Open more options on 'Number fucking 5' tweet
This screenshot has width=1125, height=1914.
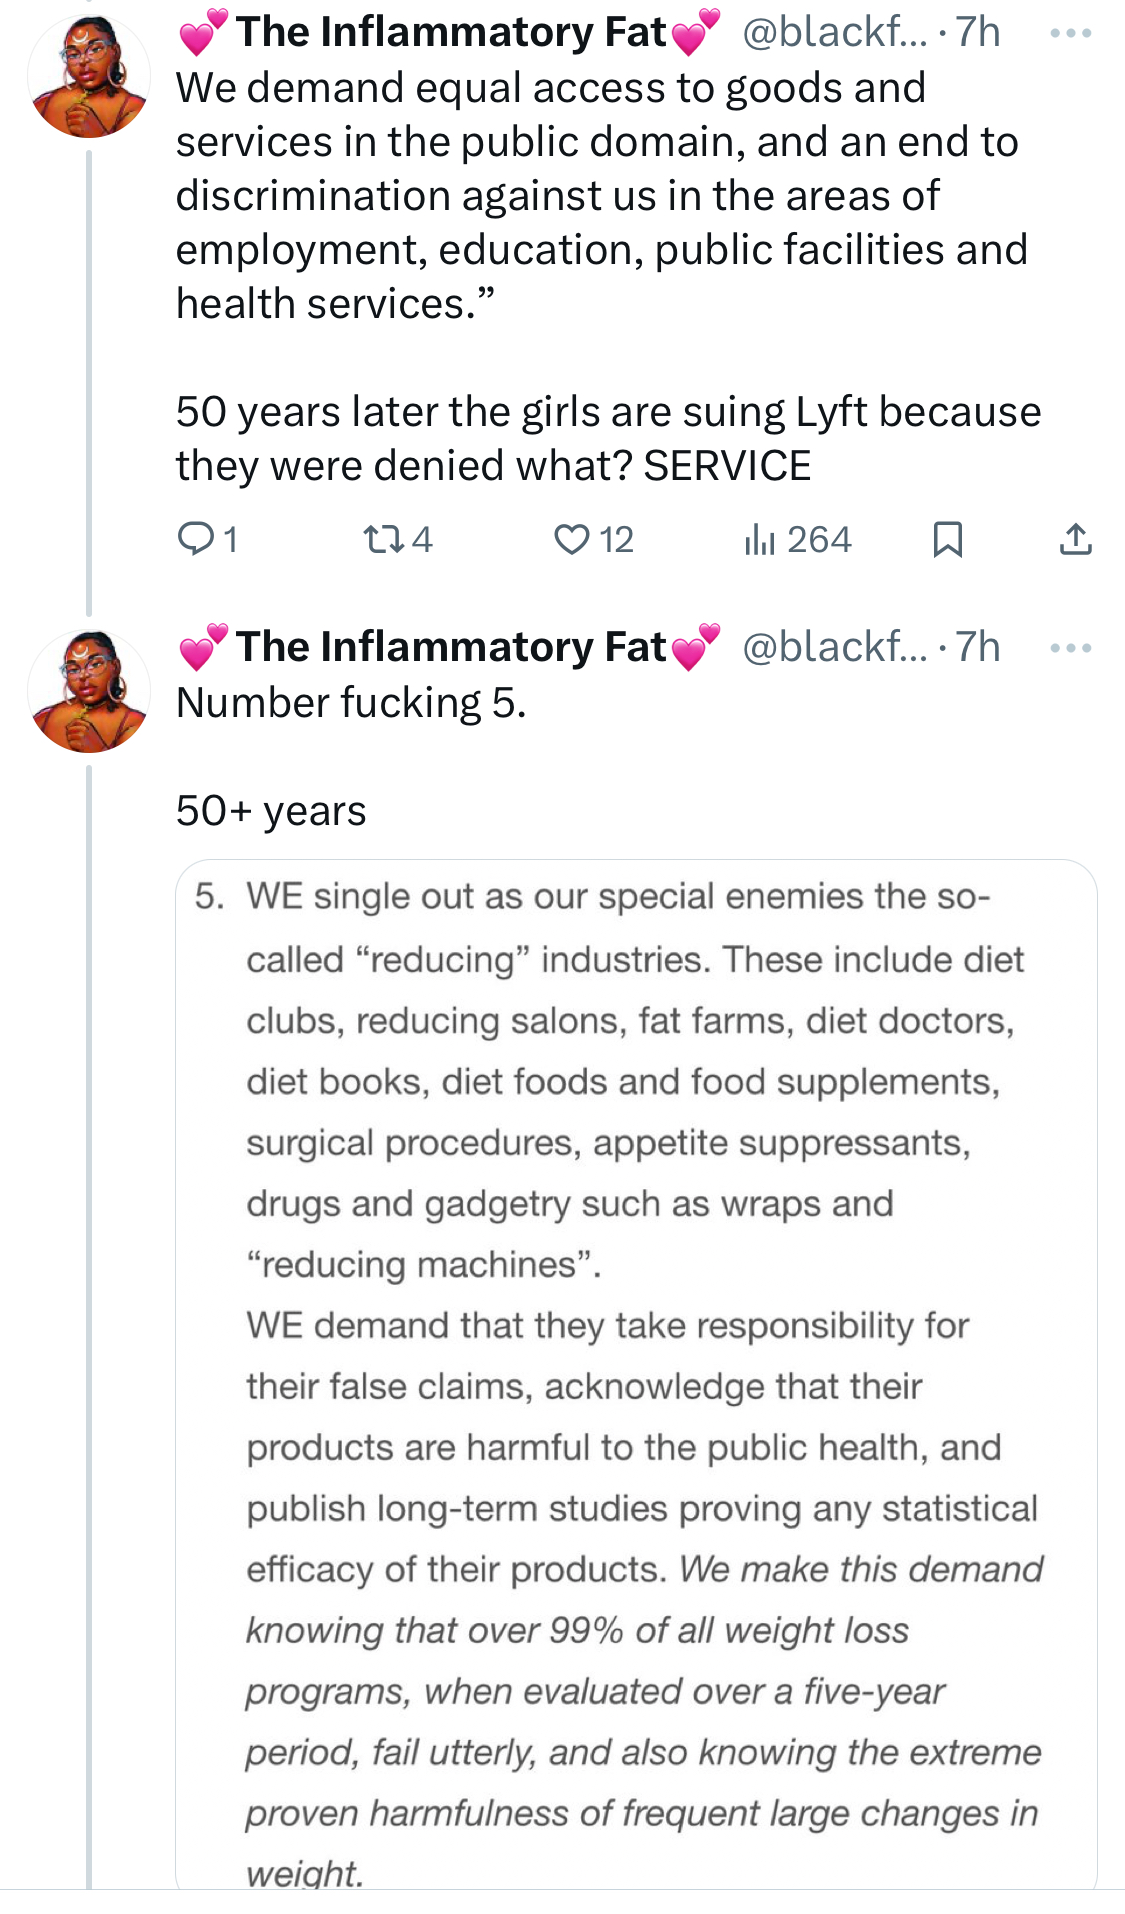tap(1071, 648)
